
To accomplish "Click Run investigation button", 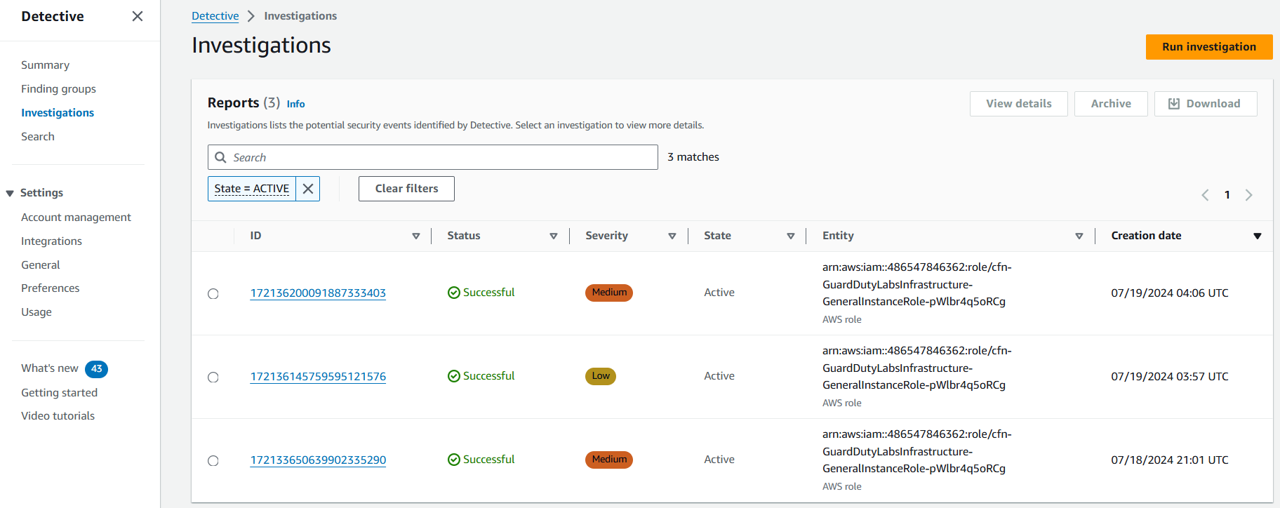I will [1209, 47].
